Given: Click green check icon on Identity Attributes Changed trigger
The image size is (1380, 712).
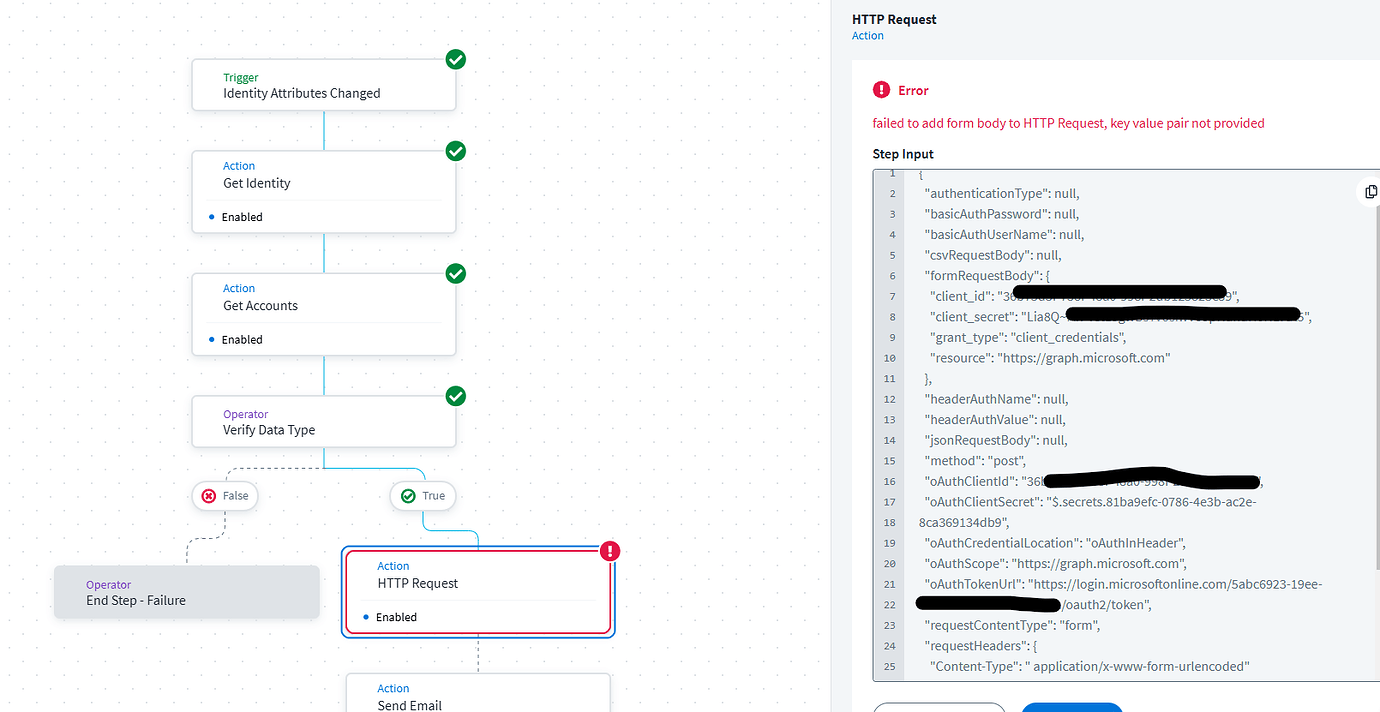Looking at the screenshot, I should point(455,59).
